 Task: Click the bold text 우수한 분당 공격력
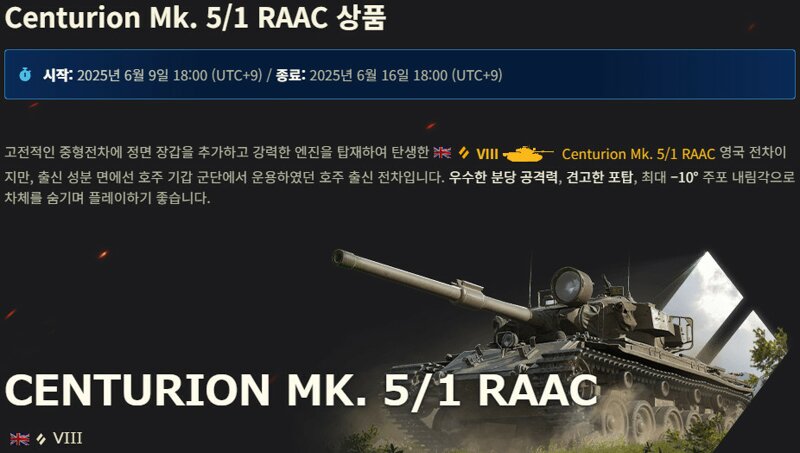click(x=503, y=177)
